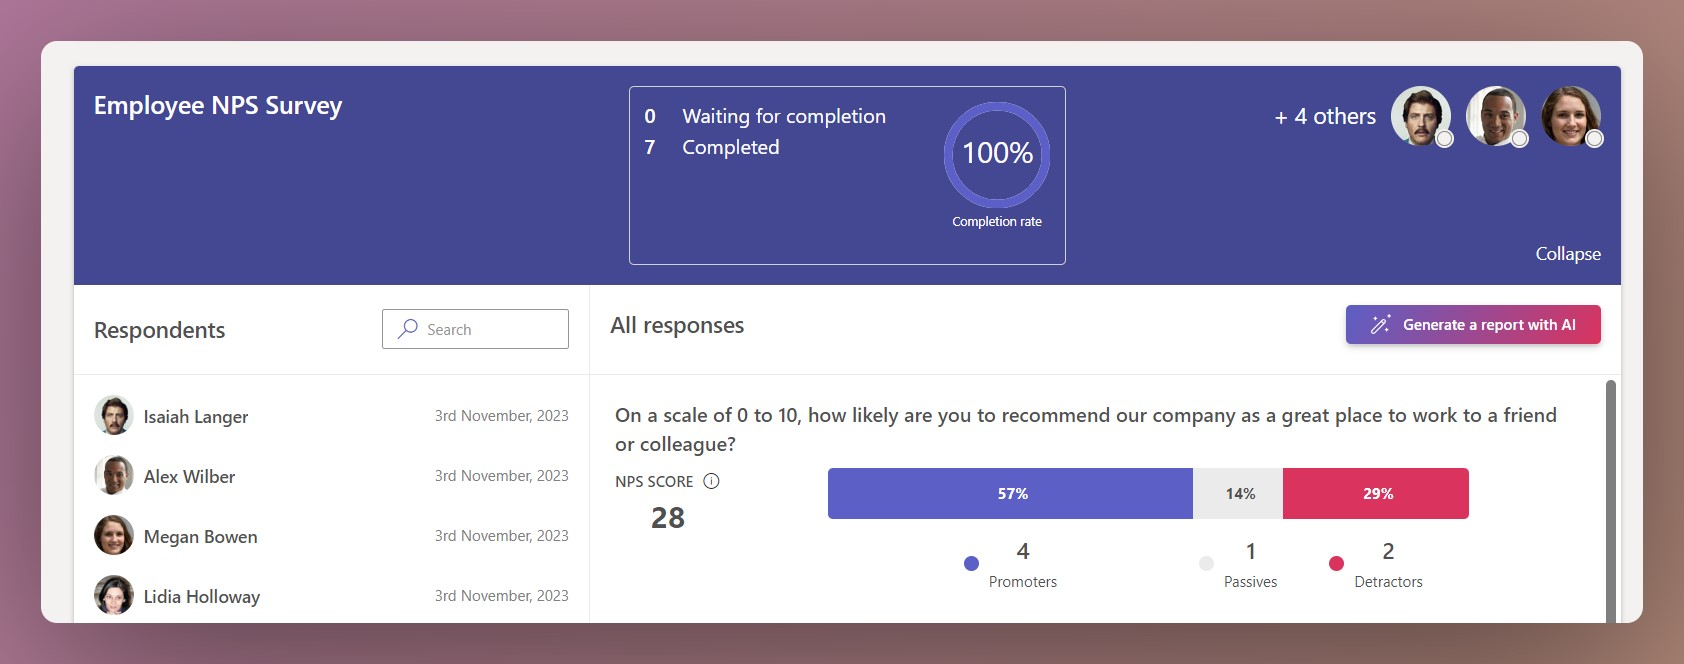Expand the '+ 4 others' participant list
Screen dimensions: 1684x664
tap(1324, 116)
